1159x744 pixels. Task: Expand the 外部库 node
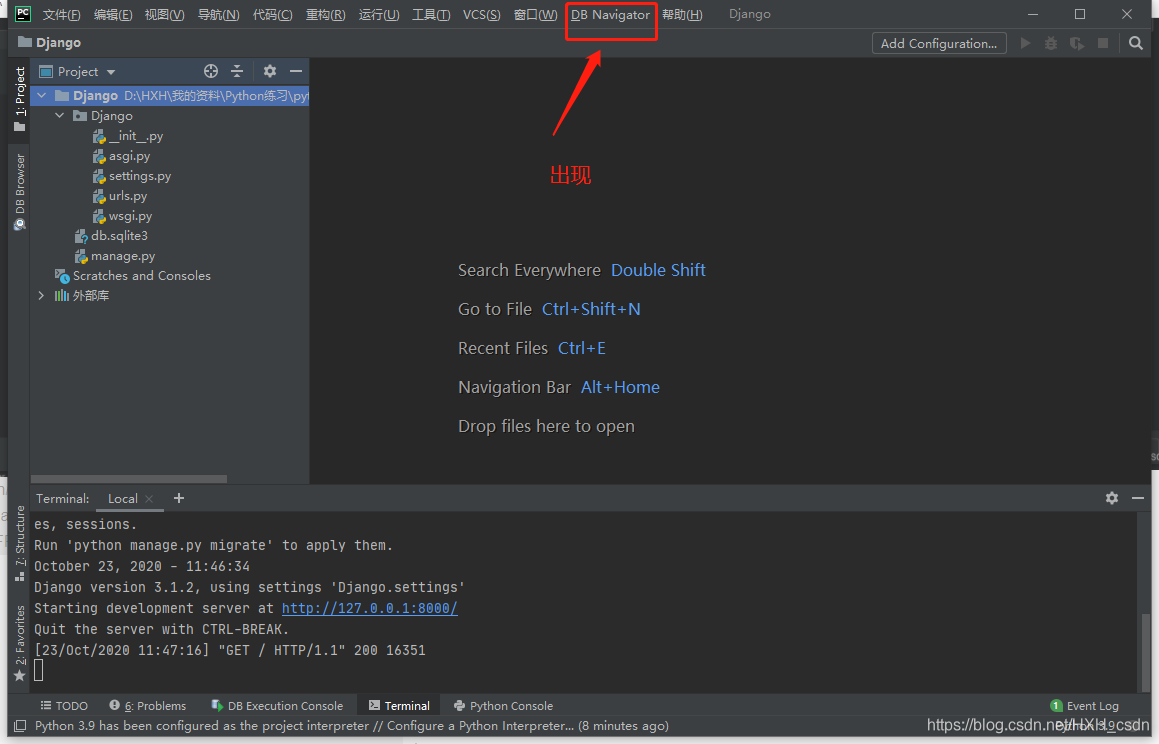click(x=41, y=296)
